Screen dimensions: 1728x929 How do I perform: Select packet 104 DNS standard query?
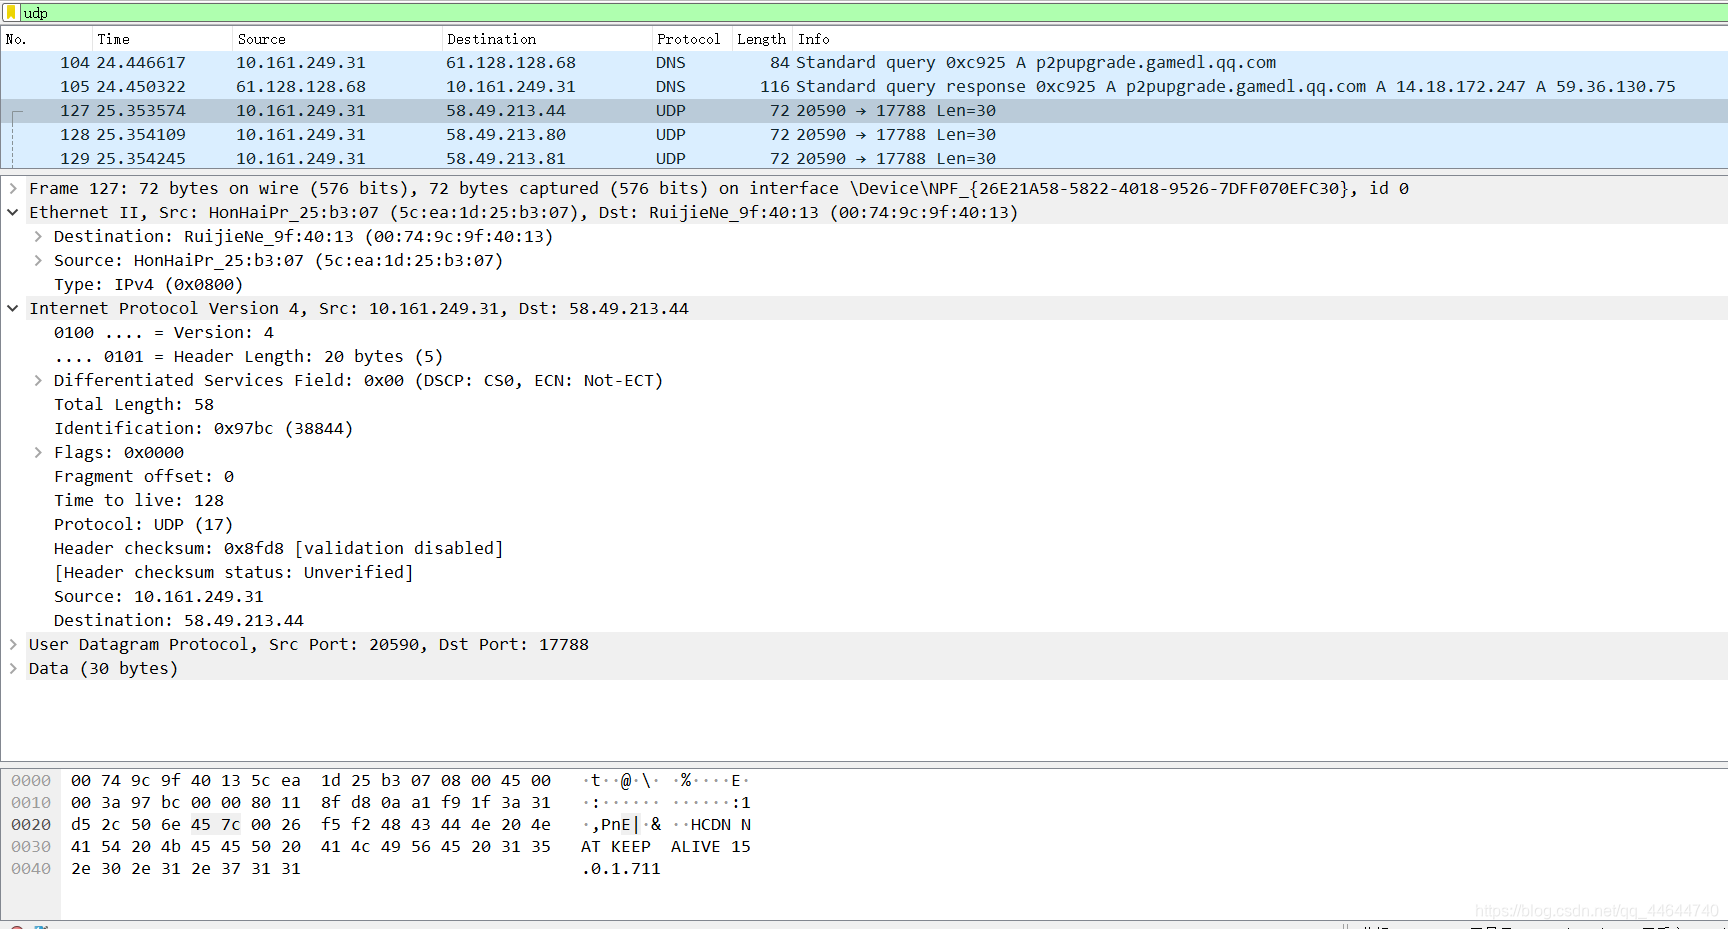click(864, 62)
